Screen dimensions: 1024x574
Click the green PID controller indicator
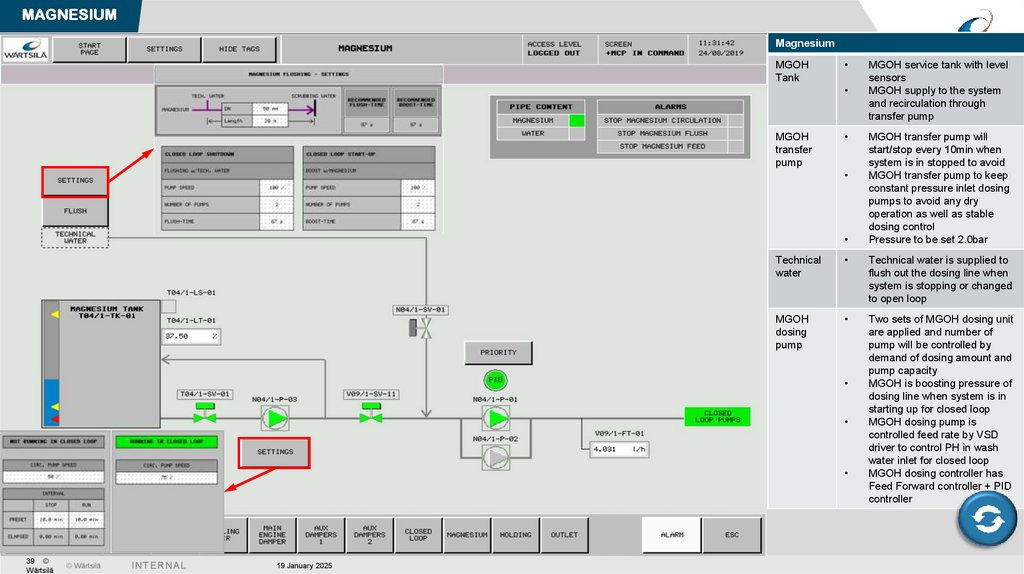(496, 379)
